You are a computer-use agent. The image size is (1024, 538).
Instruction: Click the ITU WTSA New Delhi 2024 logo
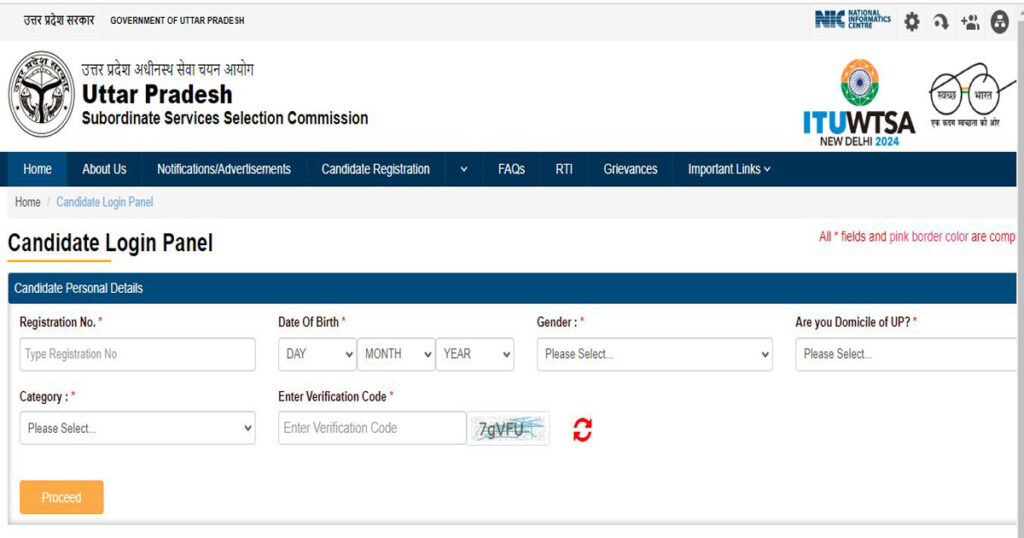[859, 103]
